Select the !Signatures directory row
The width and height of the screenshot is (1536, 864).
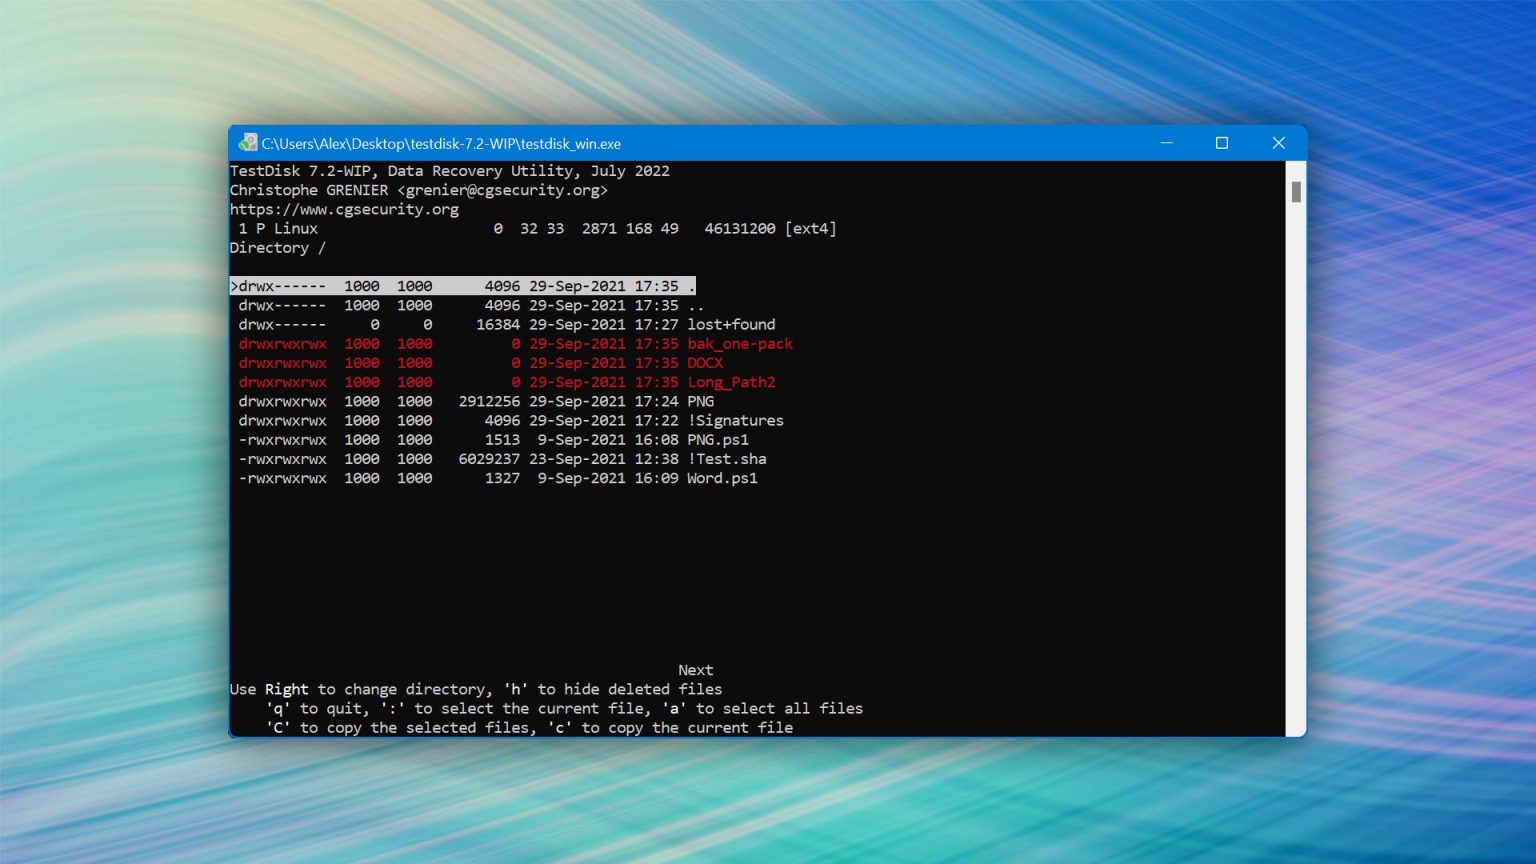pyautogui.click(x=735, y=421)
